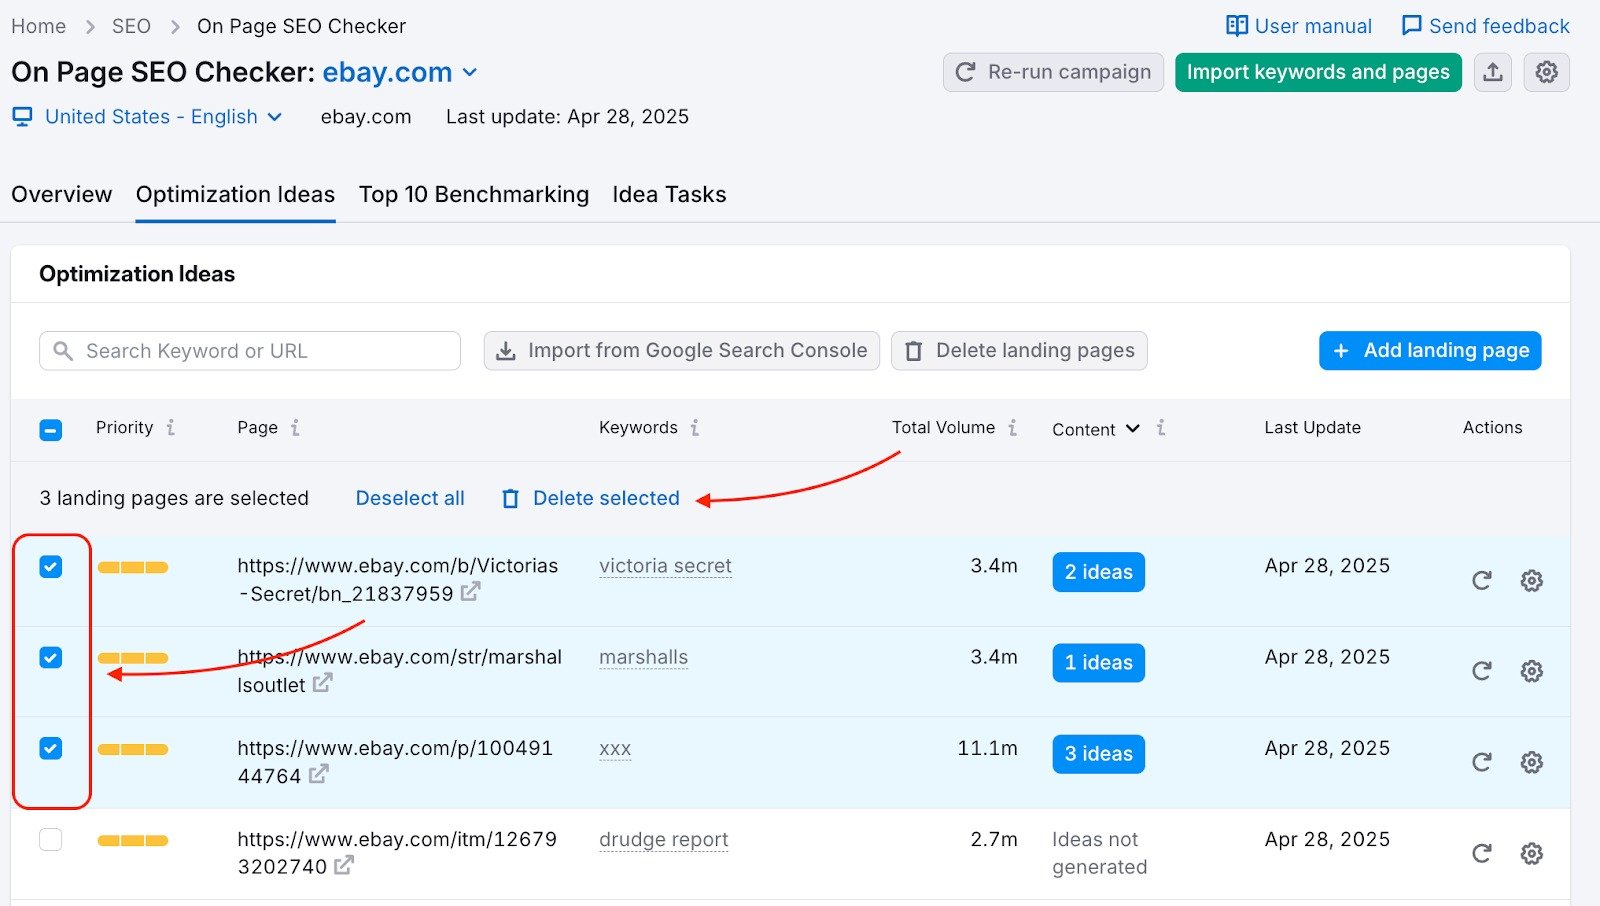This screenshot has width=1600, height=906.
Task: Open the Idea Tasks tab
Action: click(668, 194)
